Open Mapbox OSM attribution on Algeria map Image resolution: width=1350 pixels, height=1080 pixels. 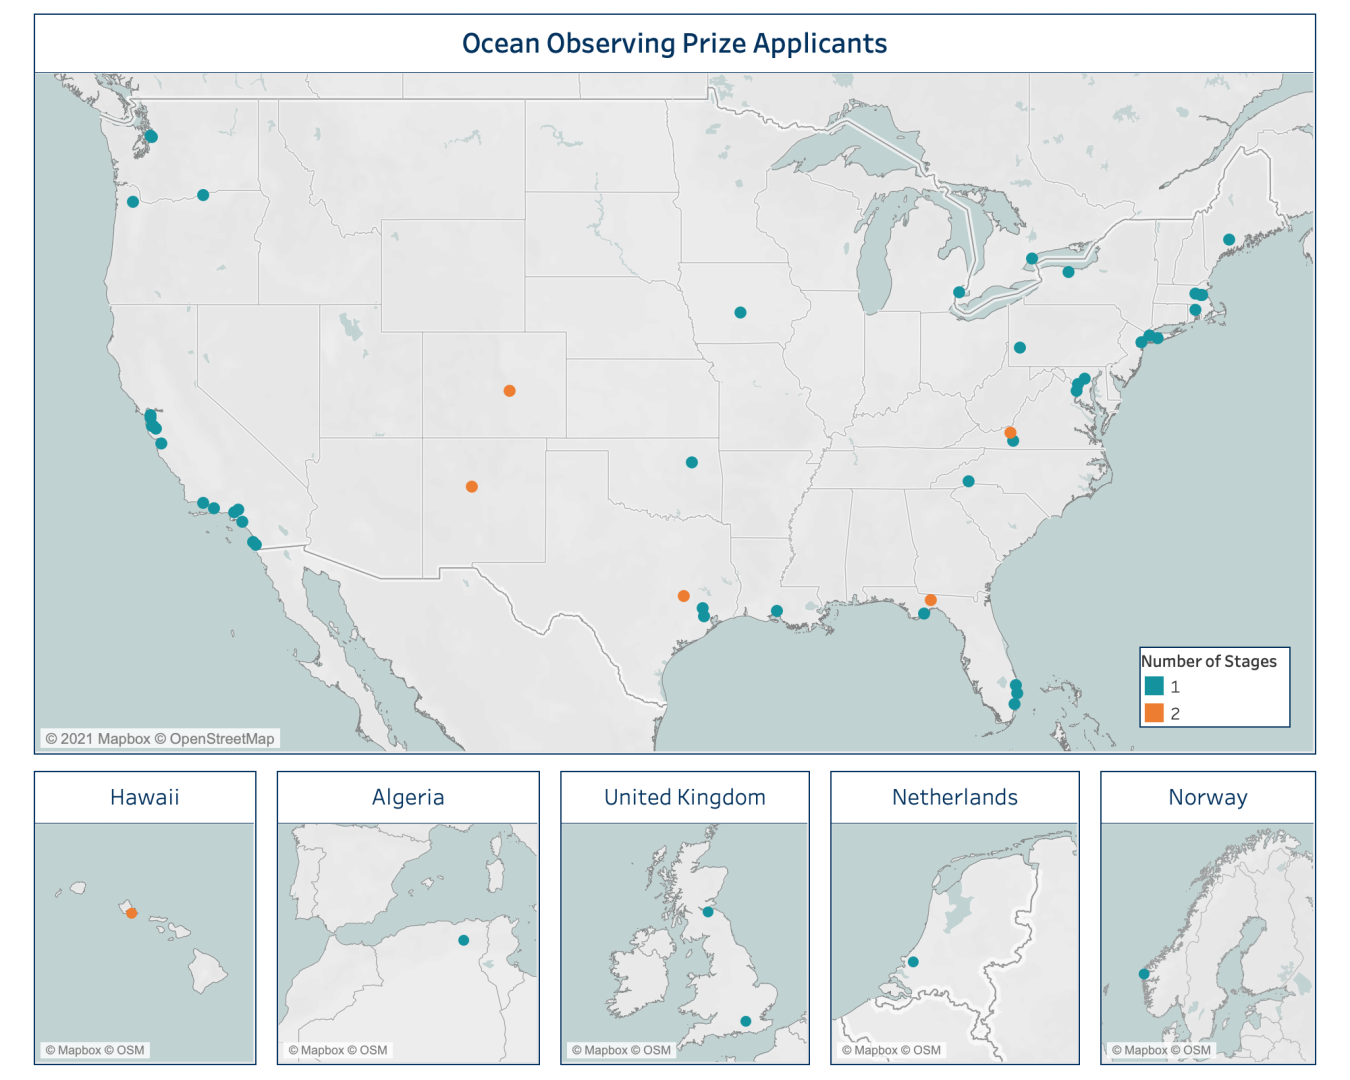pos(338,1050)
